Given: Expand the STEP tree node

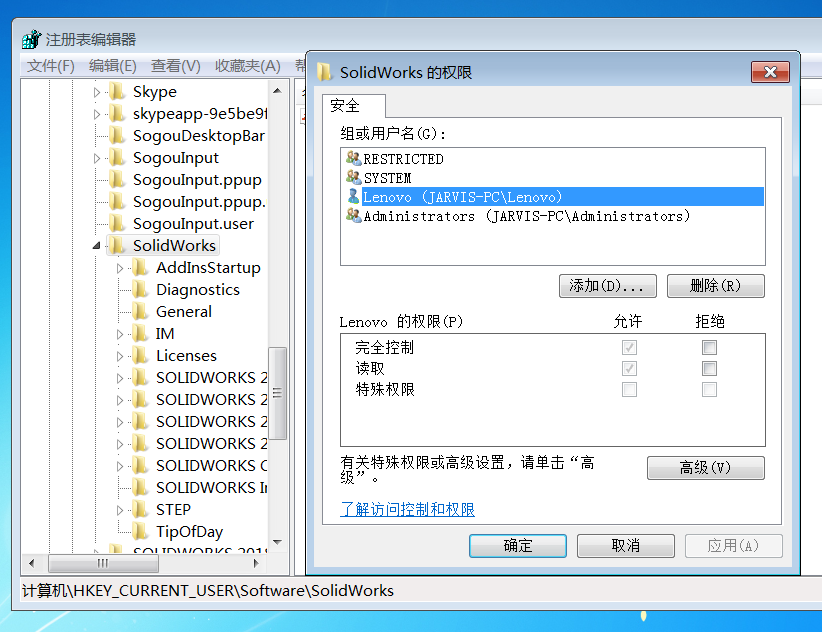Looking at the screenshot, I should (x=120, y=510).
